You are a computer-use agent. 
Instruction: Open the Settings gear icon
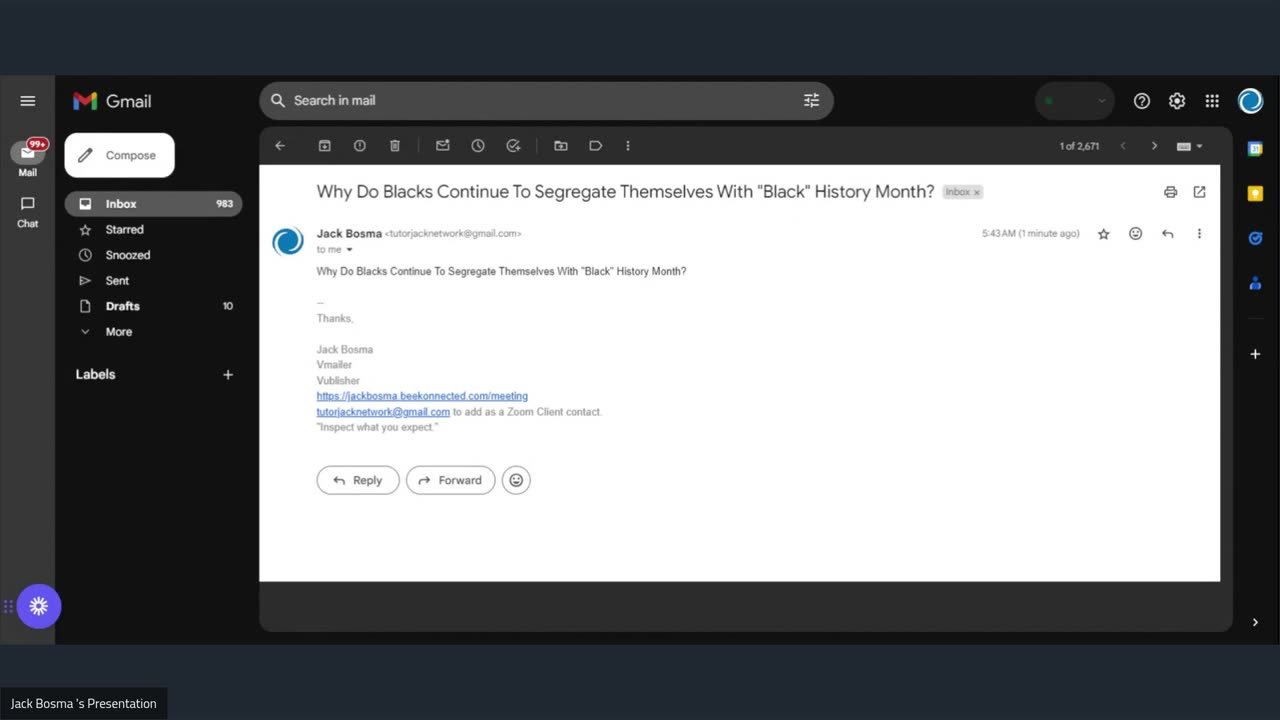(1177, 101)
